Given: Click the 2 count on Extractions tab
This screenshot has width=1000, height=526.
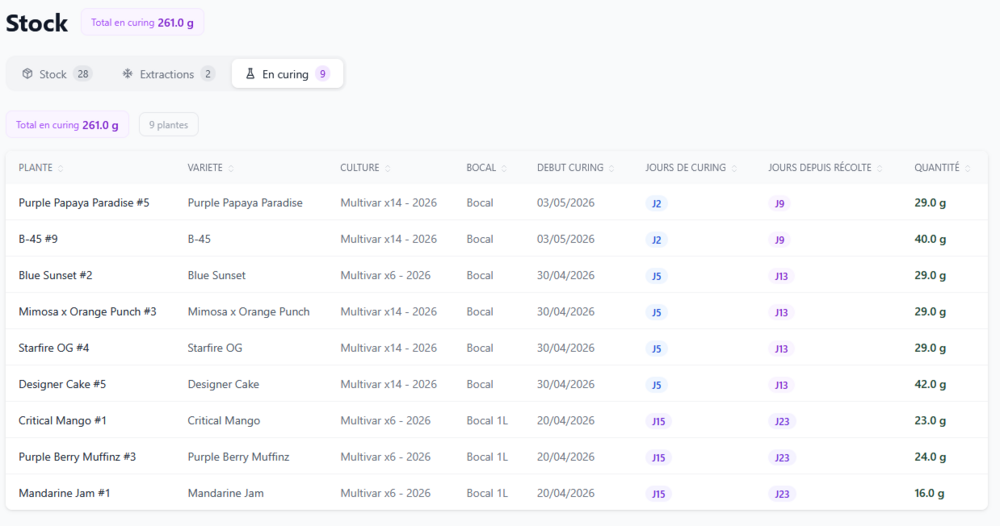Looking at the screenshot, I should coord(207,74).
